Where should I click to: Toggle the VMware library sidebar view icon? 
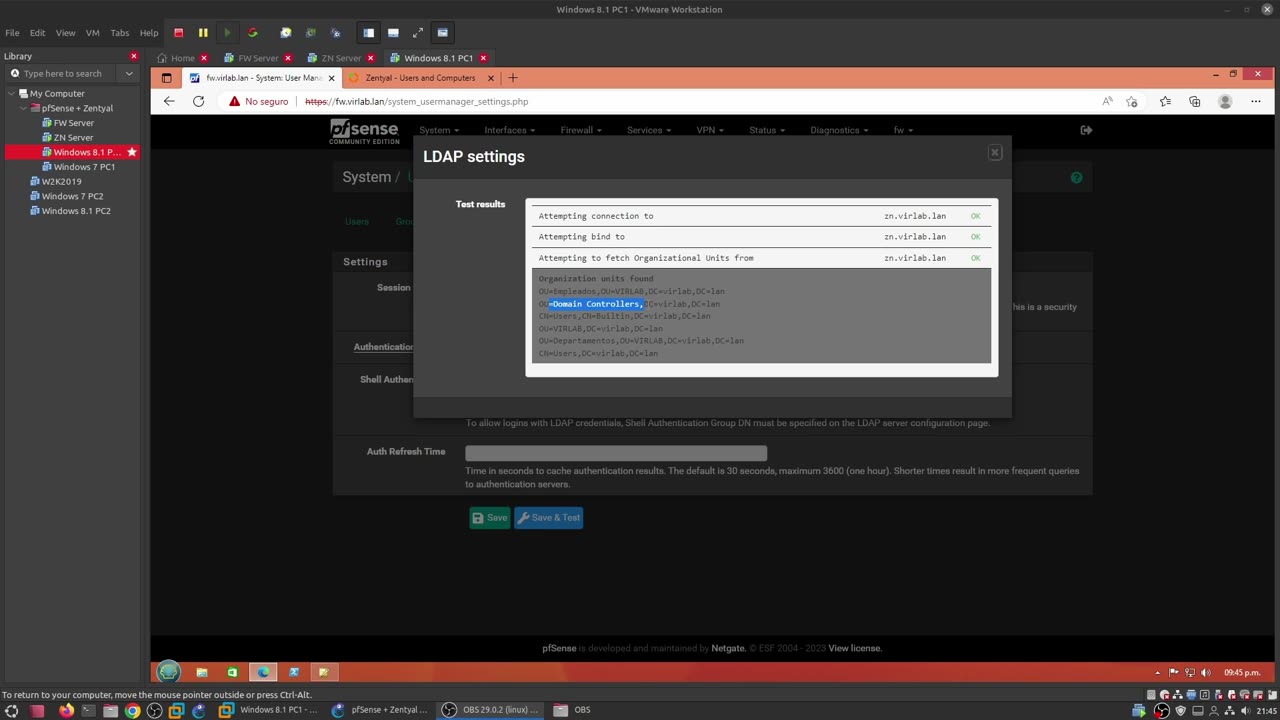[368, 33]
